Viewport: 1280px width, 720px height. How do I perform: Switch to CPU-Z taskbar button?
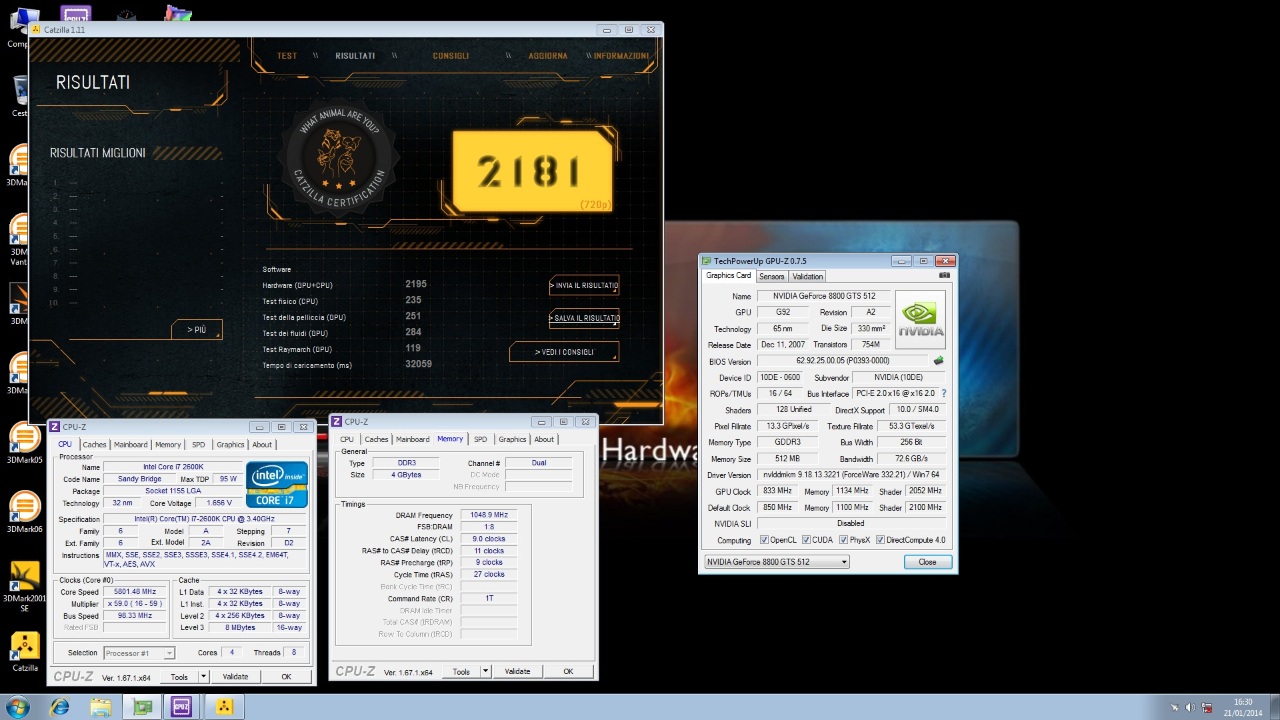[x=182, y=708]
